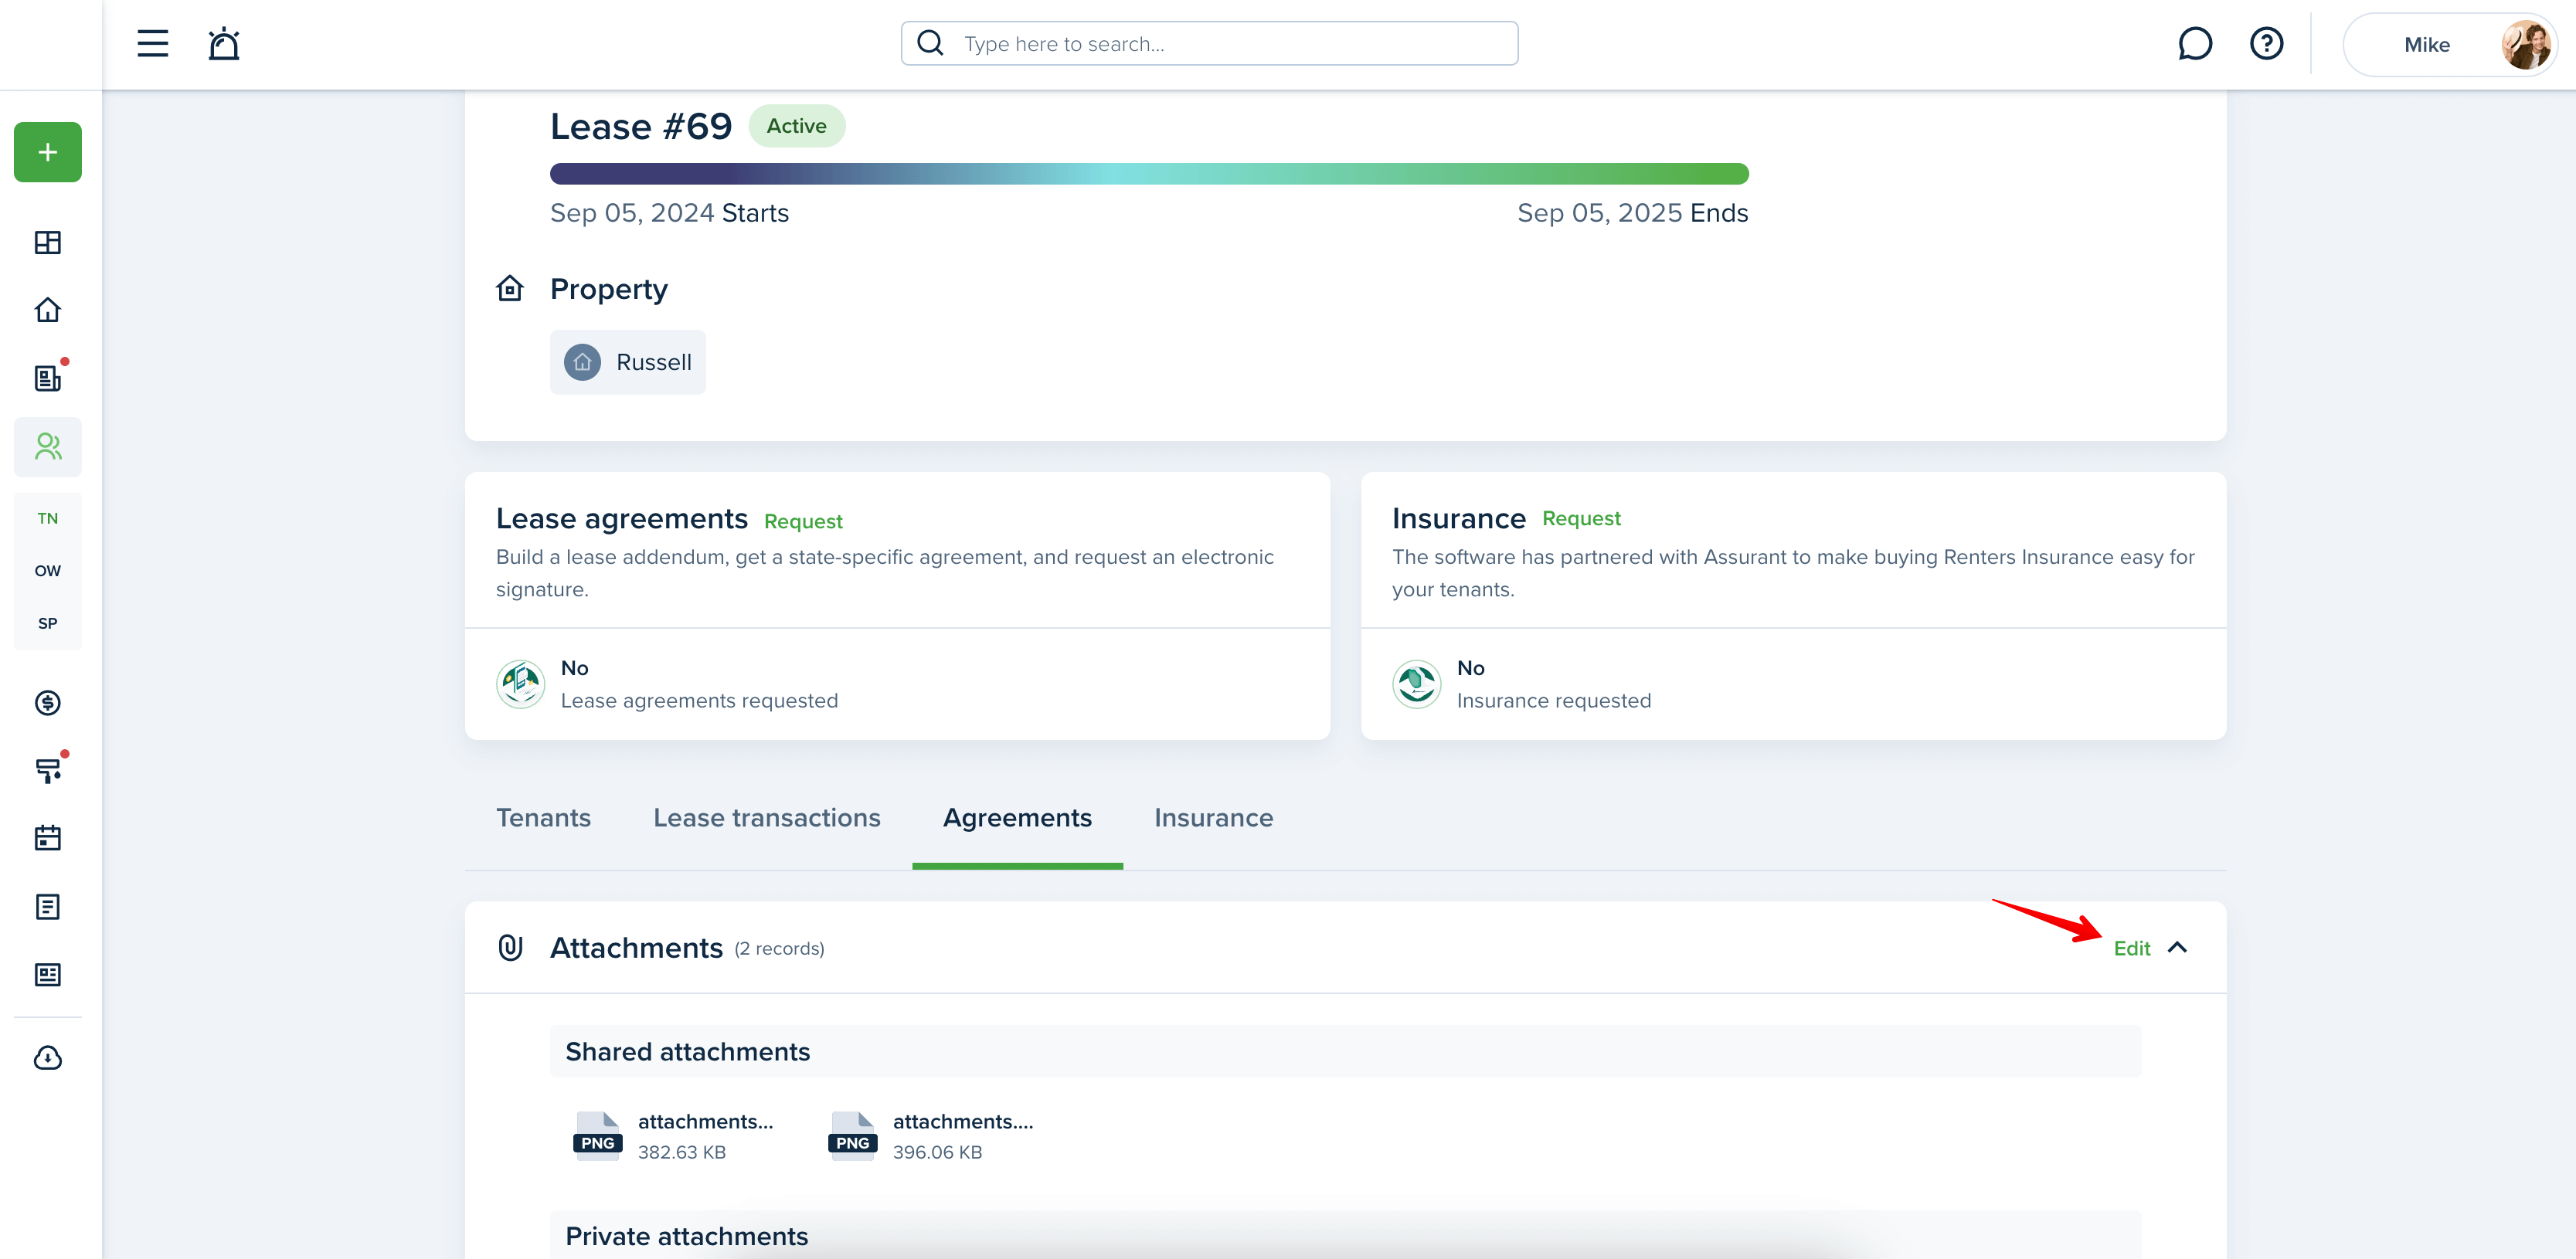Click the Attachments paperclip icon
Image resolution: width=2576 pixels, height=1259 pixels.
pos(510,948)
